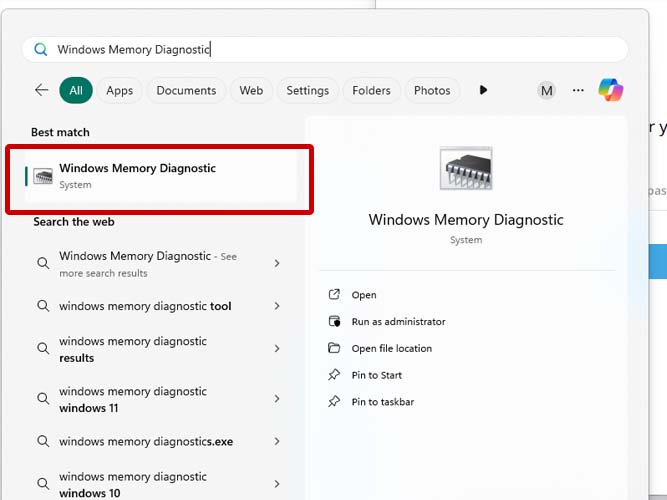Switch to the Apps filter tab

click(x=119, y=90)
